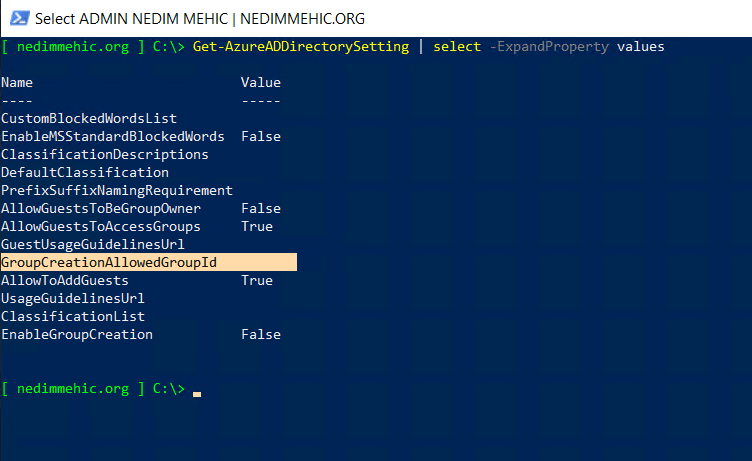This screenshot has width=752, height=461.
Task: Click the True value for AllowToAddGuests
Action: point(257,280)
